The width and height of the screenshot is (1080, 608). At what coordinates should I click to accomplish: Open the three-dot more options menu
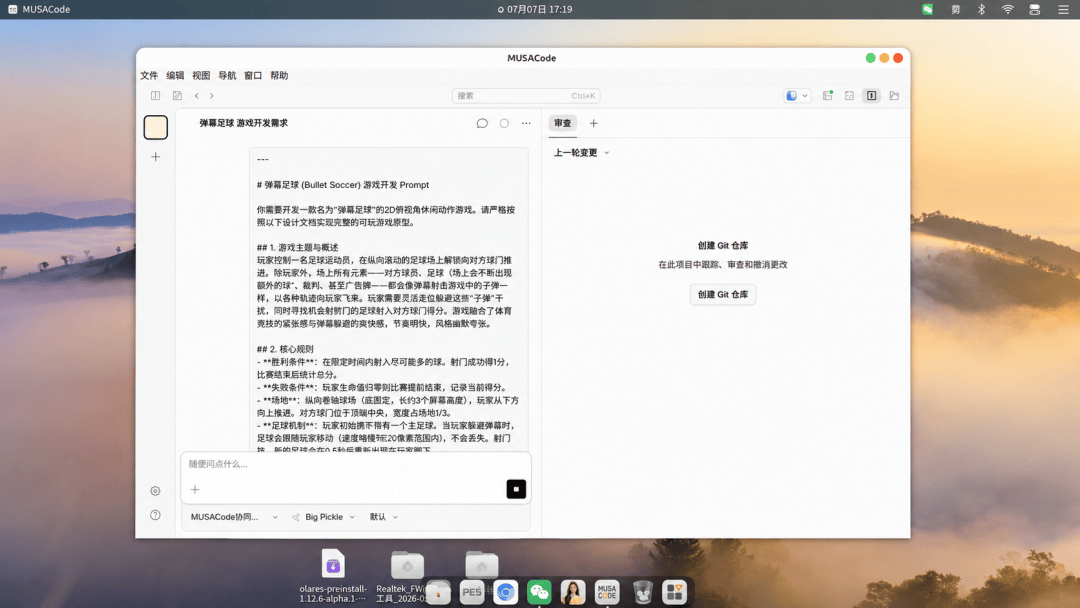[526, 123]
